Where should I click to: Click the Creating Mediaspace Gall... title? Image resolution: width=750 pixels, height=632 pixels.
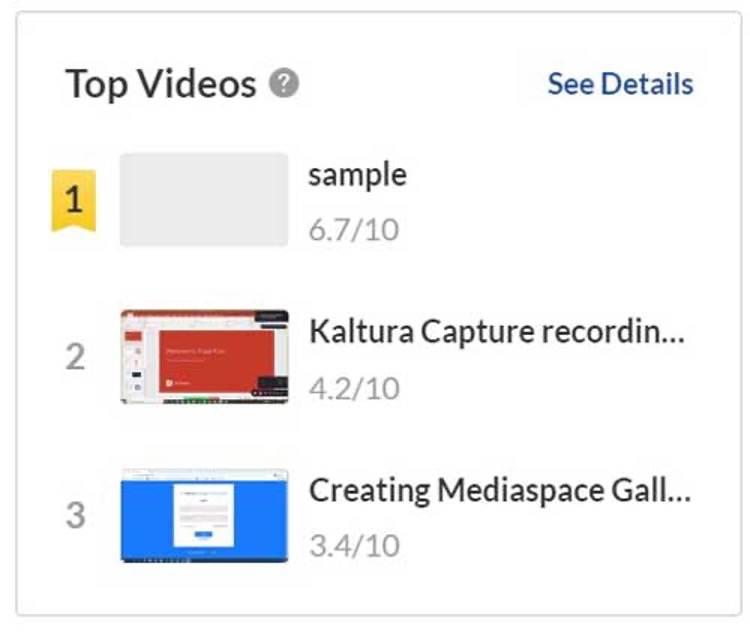tap(500, 491)
